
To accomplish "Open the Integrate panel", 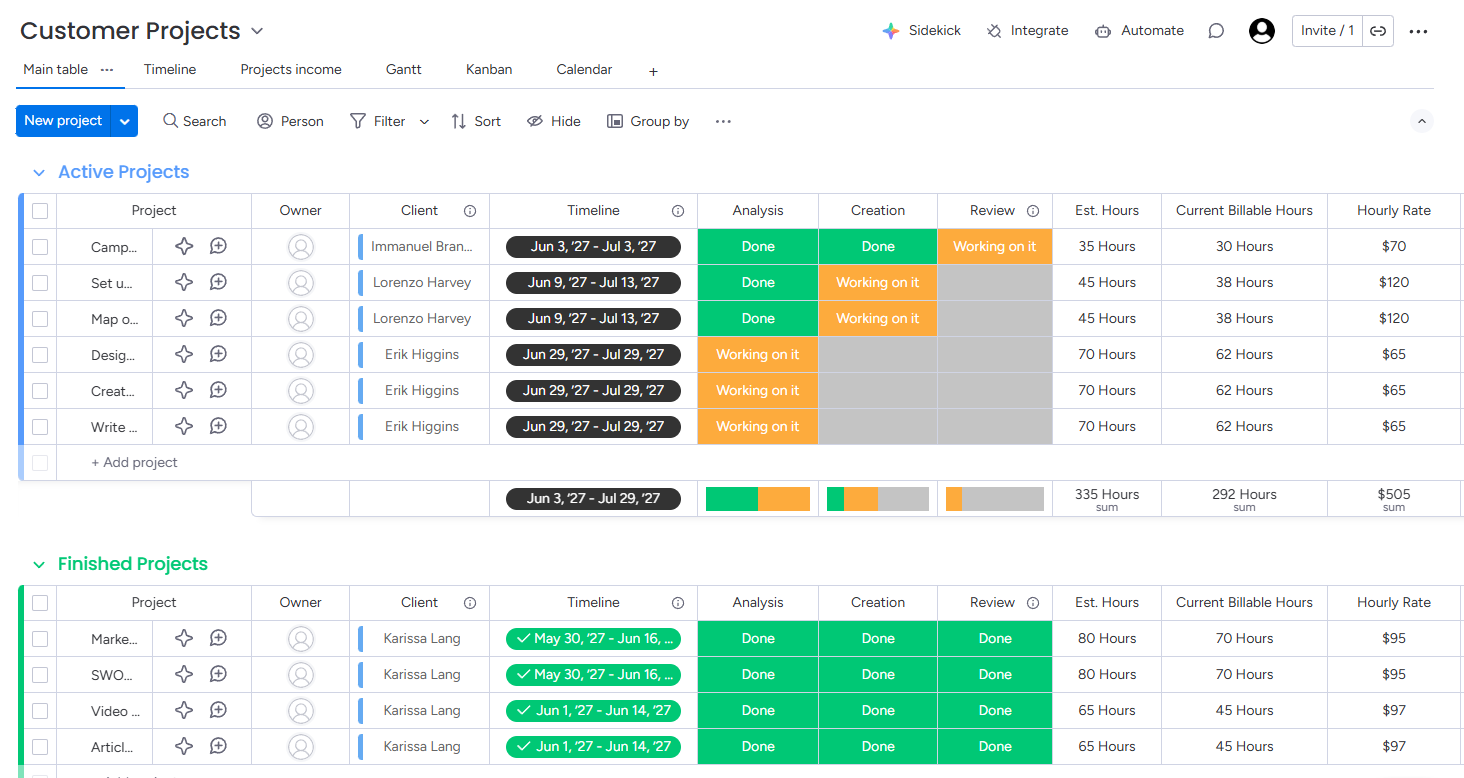I will tap(1027, 30).
